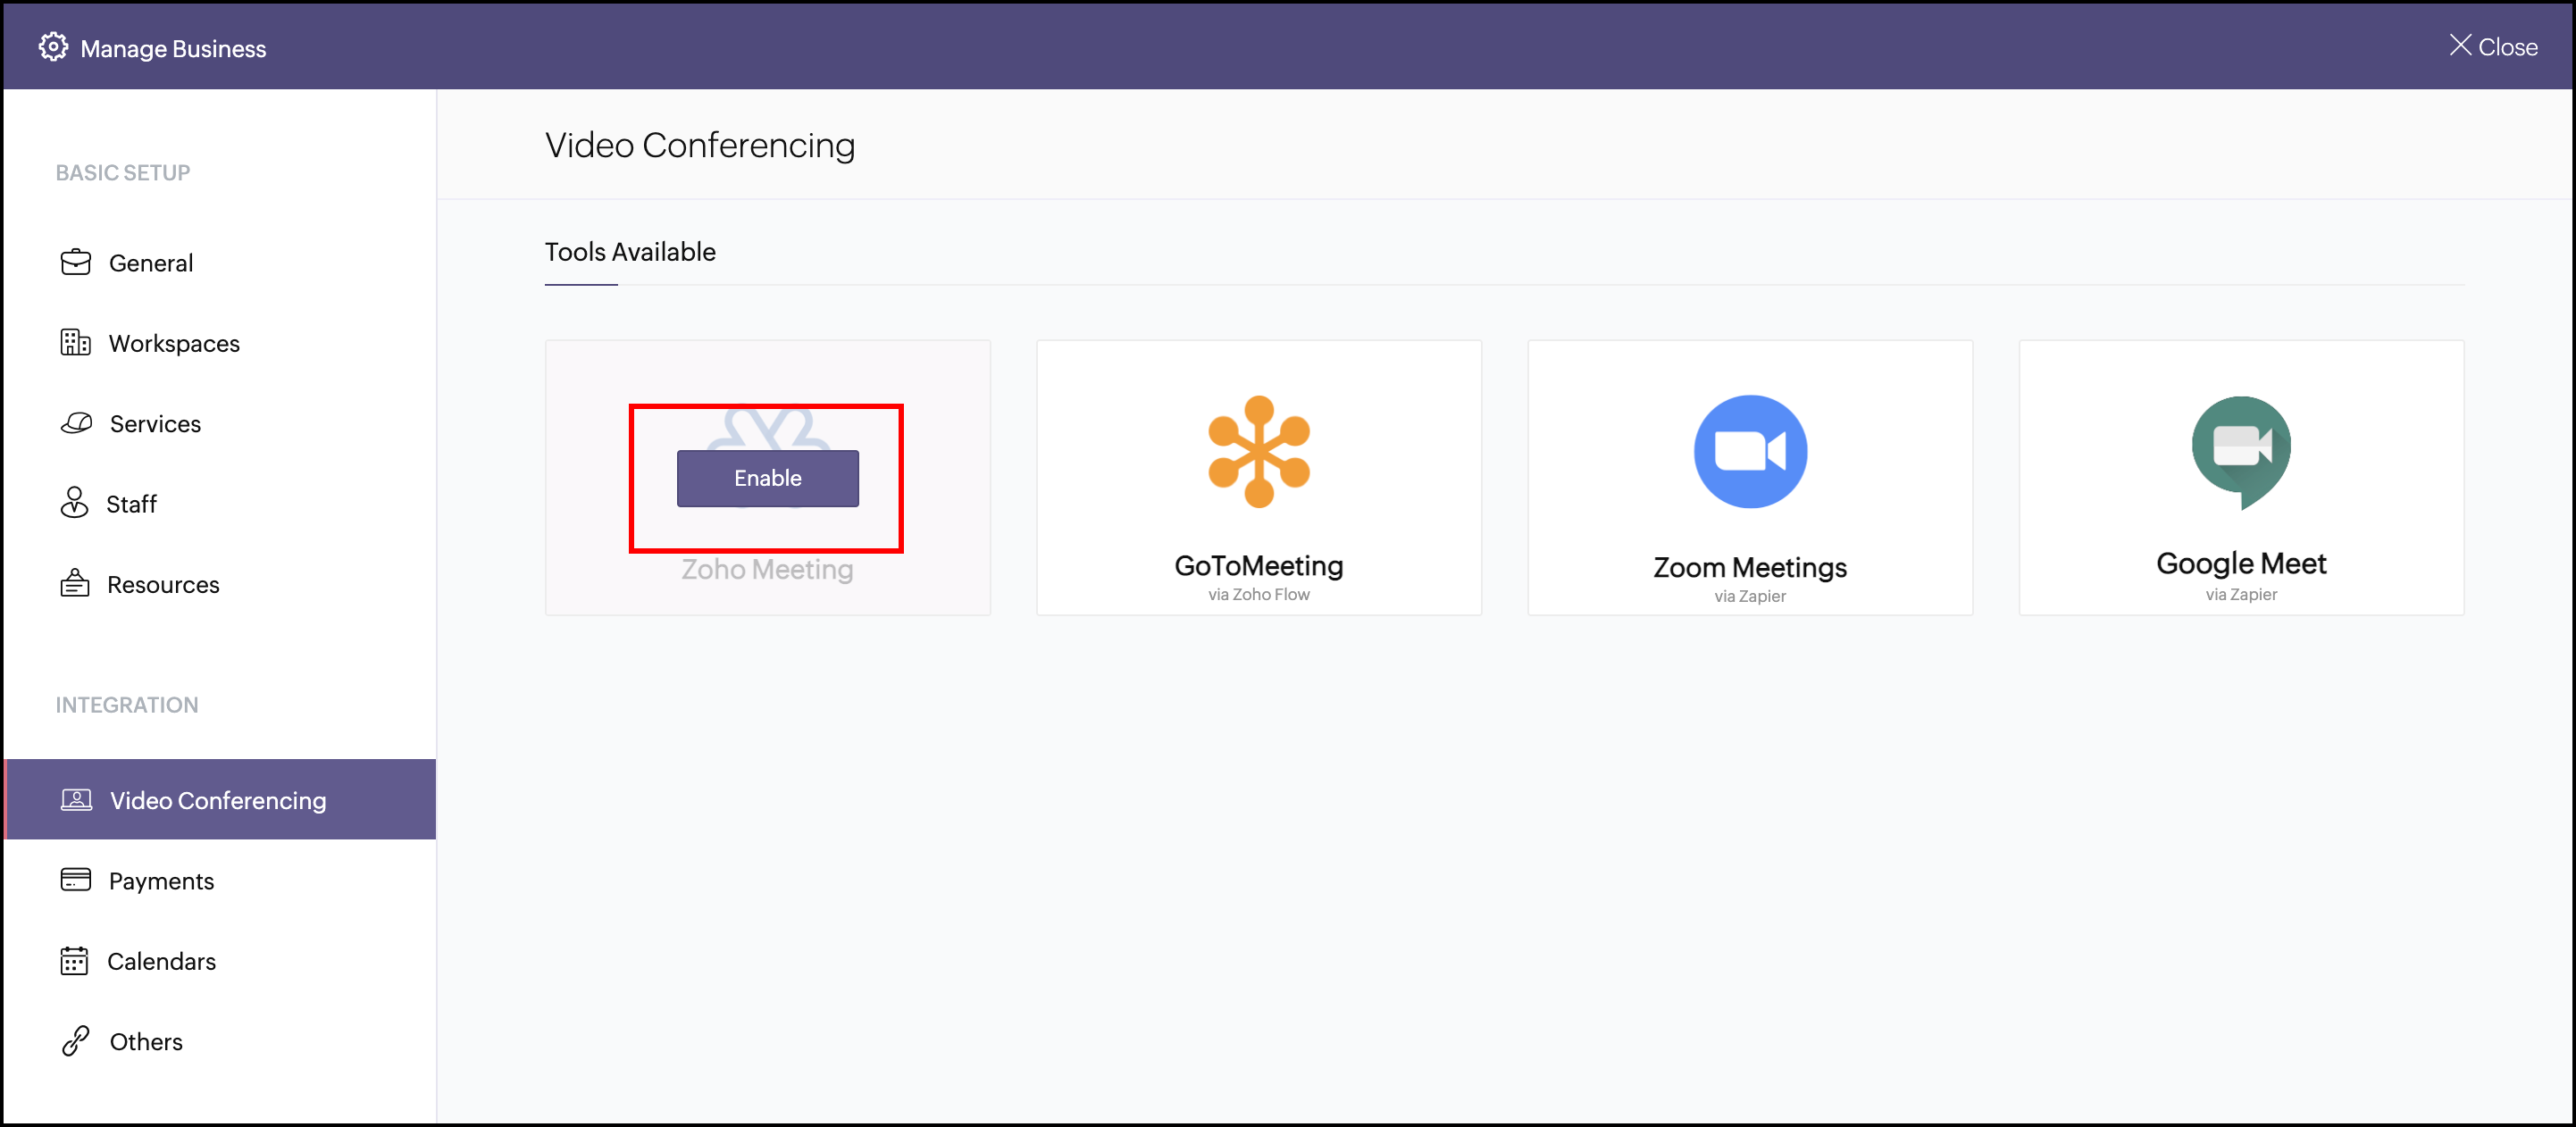Click the Manage Business gear icon
Image resolution: width=2576 pixels, height=1127 pixels.
(x=53, y=47)
